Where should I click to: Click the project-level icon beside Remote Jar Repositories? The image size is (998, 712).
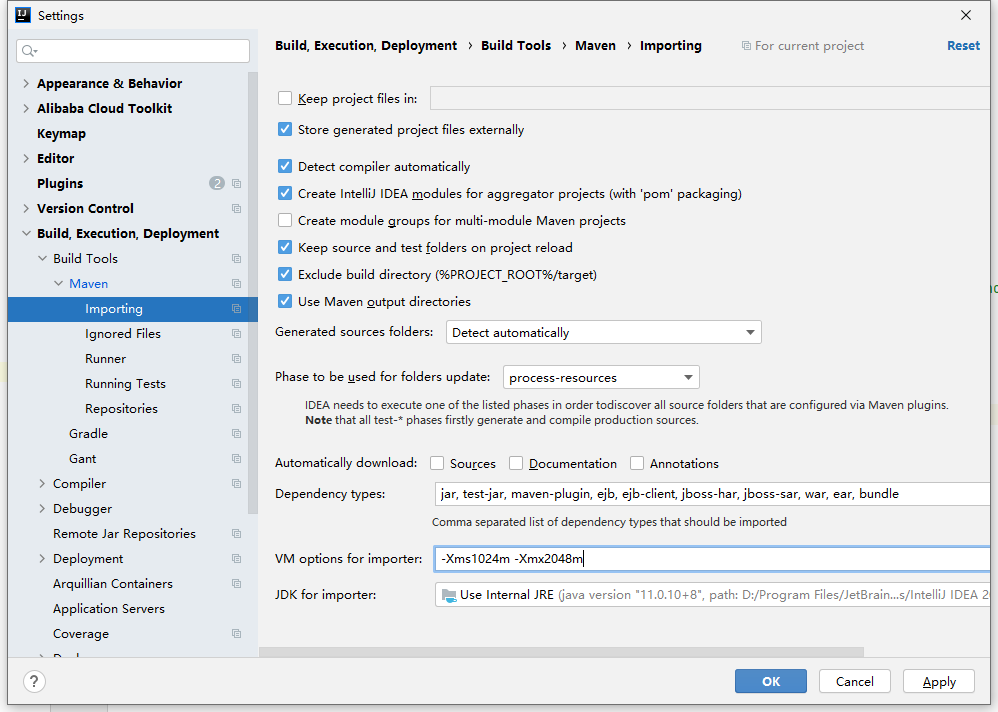pyautogui.click(x=237, y=534)
